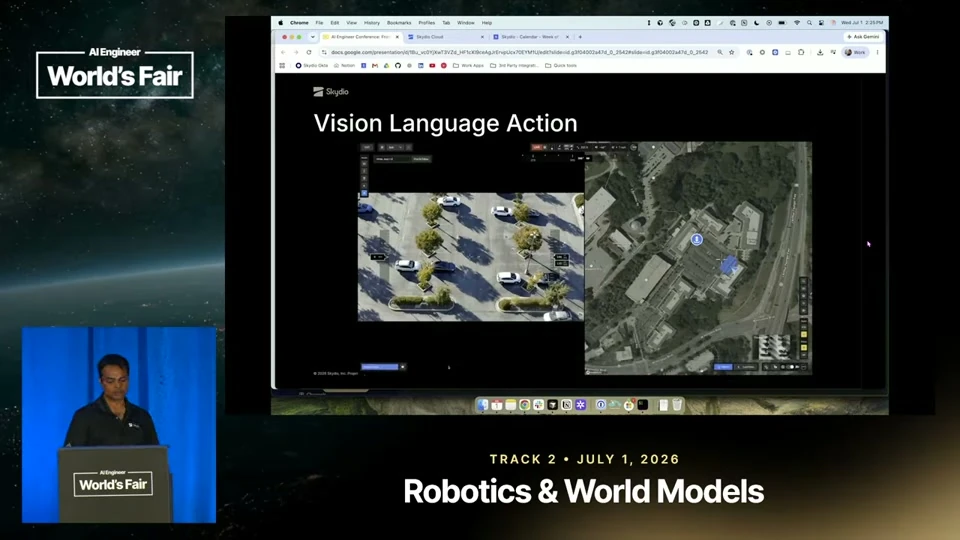Image resolution: width=960 pixels, height=540 pixels.
Task: Switch to the AI Engineer Conference tab
Action: (361, 37)
